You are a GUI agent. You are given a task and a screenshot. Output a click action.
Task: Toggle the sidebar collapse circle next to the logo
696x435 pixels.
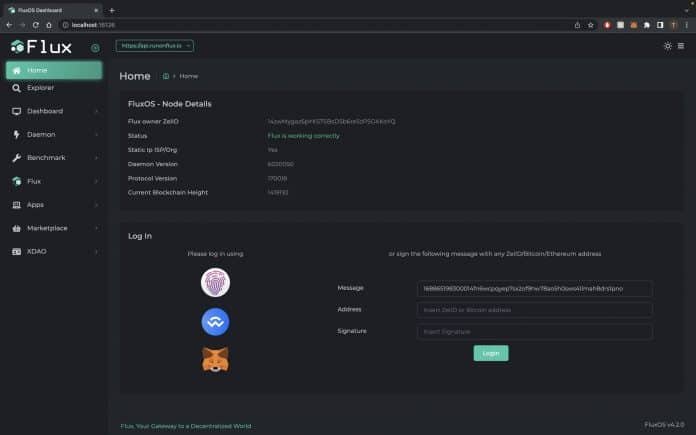click(x=95, y=47)
